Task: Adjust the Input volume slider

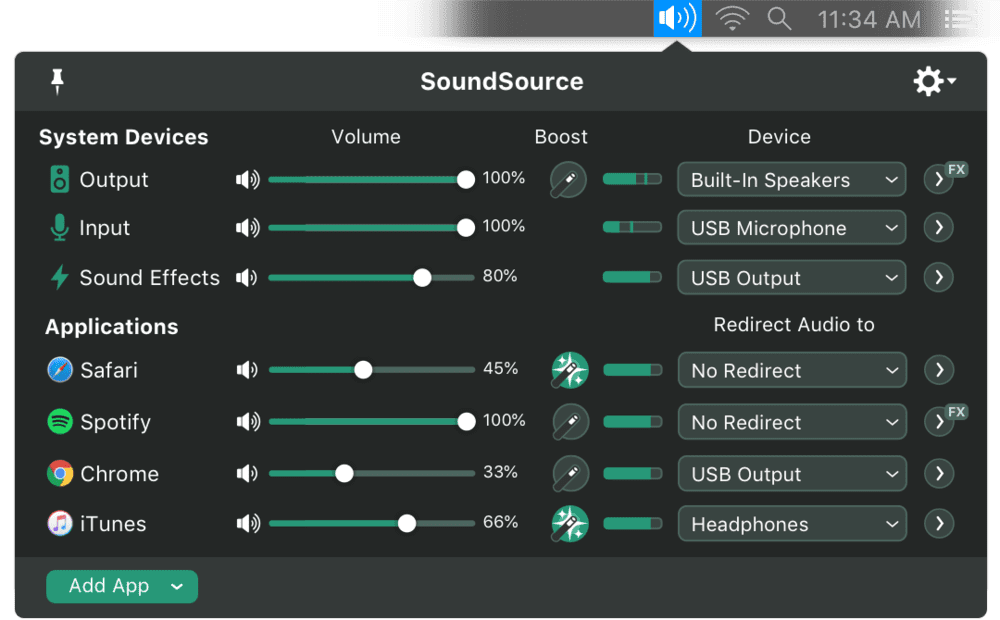Action: click(371, 228)
